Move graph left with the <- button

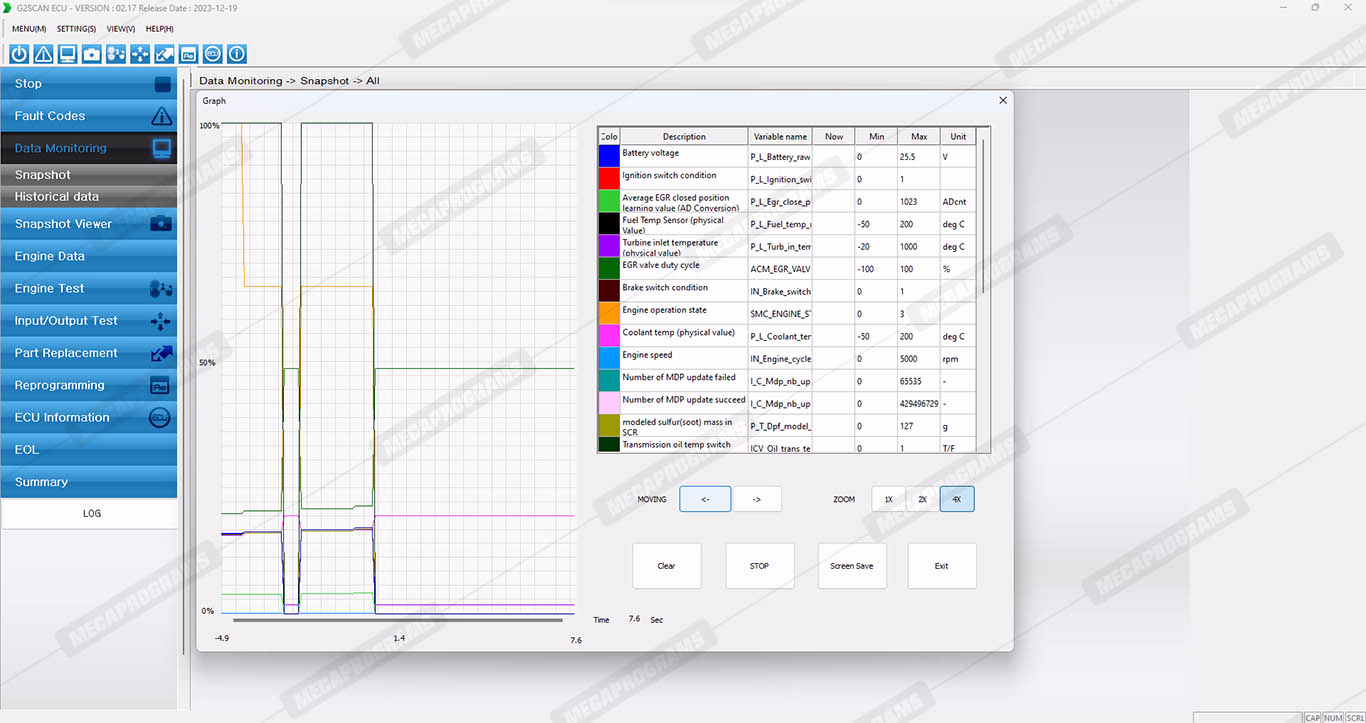[705, 499]
